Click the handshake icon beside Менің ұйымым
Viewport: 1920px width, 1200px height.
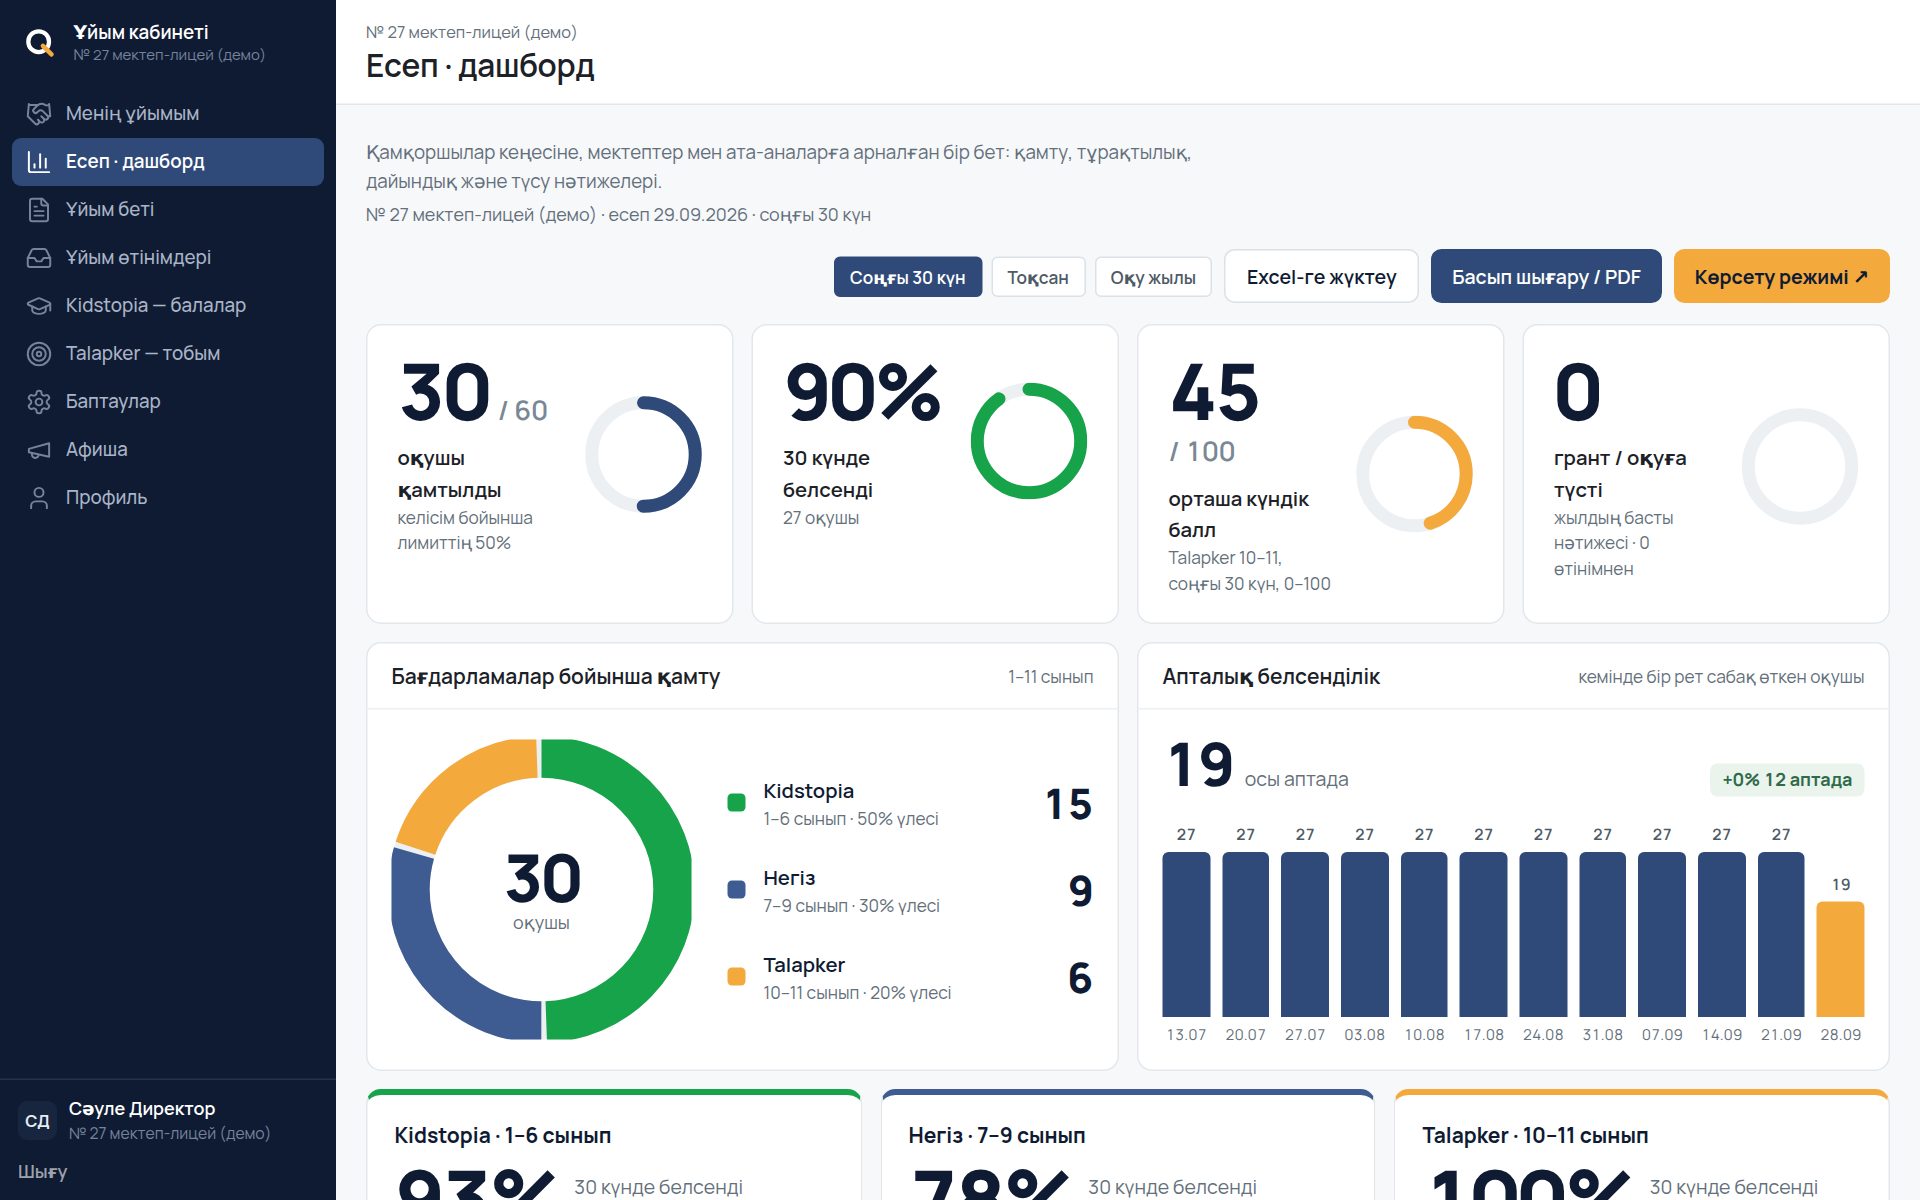pyautogui.click(x=39, y=113)
